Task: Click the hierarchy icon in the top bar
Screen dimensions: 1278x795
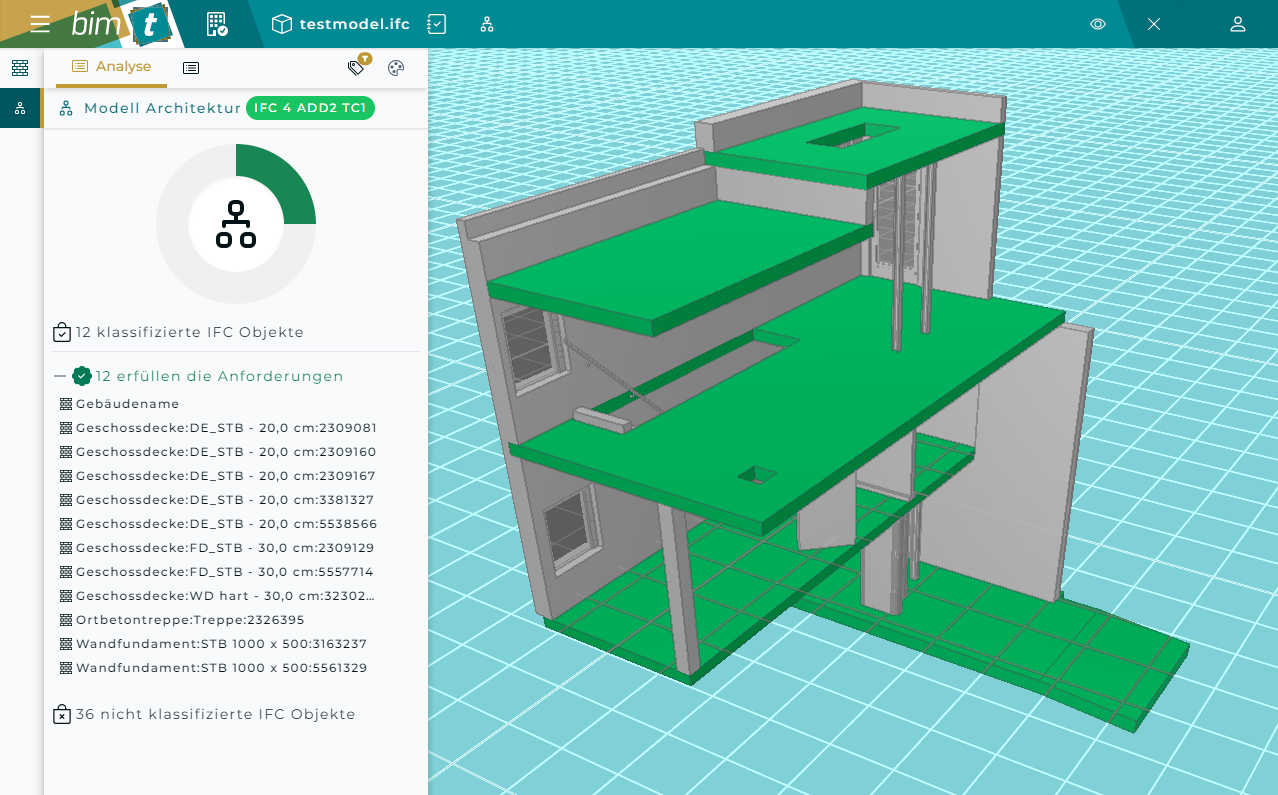Action: tap(487, 24)
